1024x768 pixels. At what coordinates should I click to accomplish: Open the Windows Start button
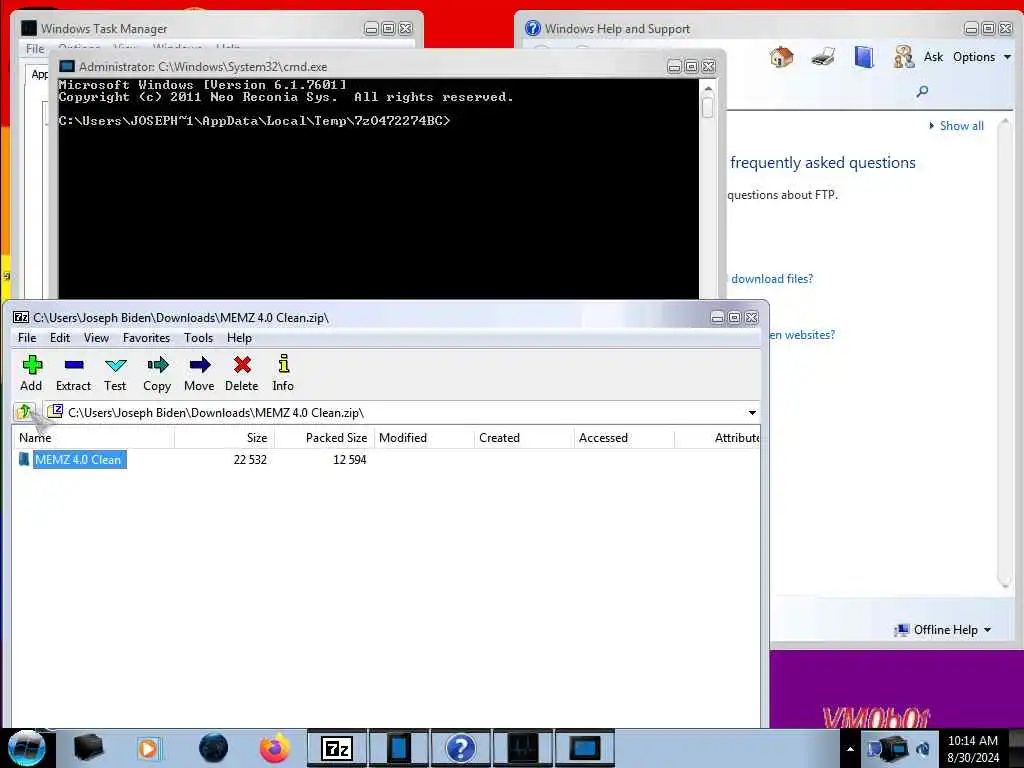[26, 748]
